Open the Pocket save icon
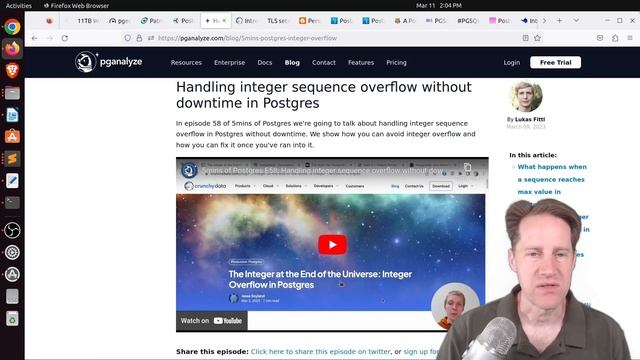 pos(600,38)
